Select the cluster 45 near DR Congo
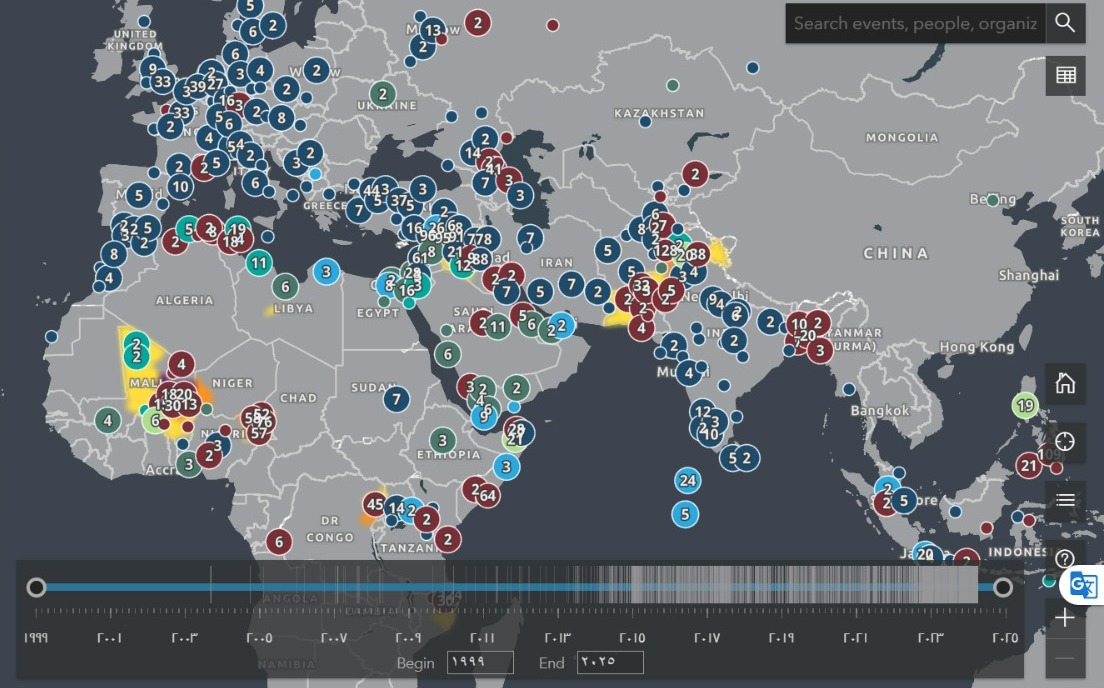 [375, 504]
